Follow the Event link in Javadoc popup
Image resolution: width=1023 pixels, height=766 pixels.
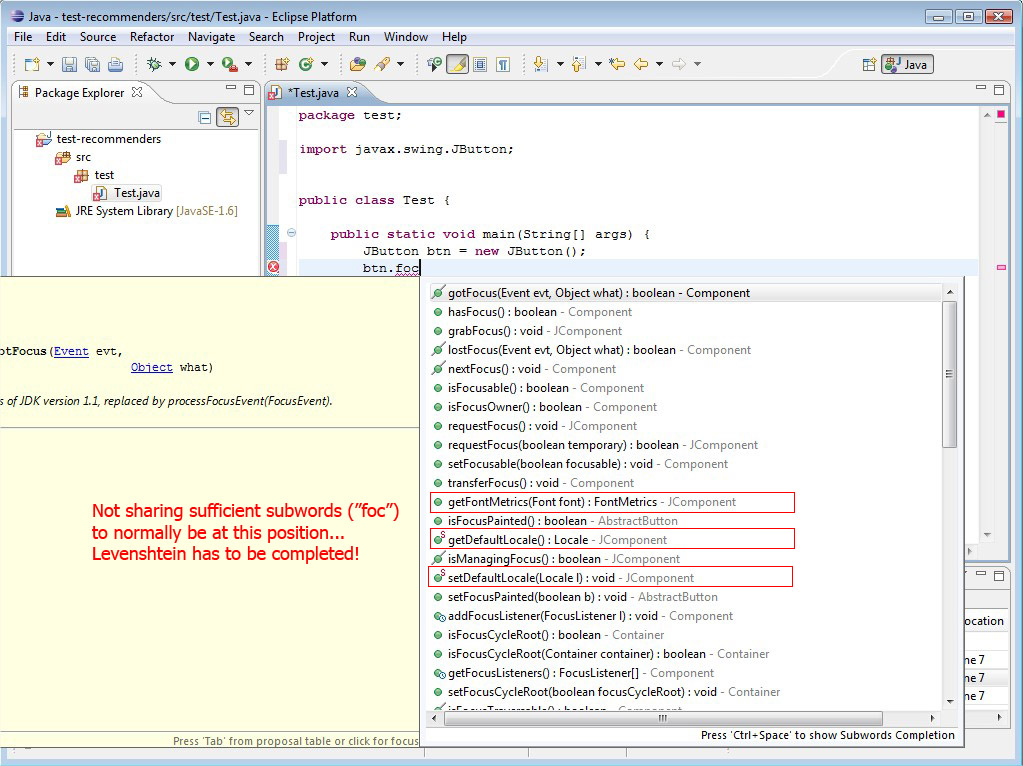[71, 351]
